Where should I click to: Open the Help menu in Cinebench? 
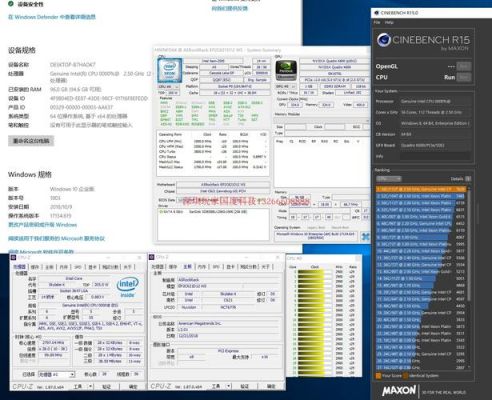click(389, 22)
